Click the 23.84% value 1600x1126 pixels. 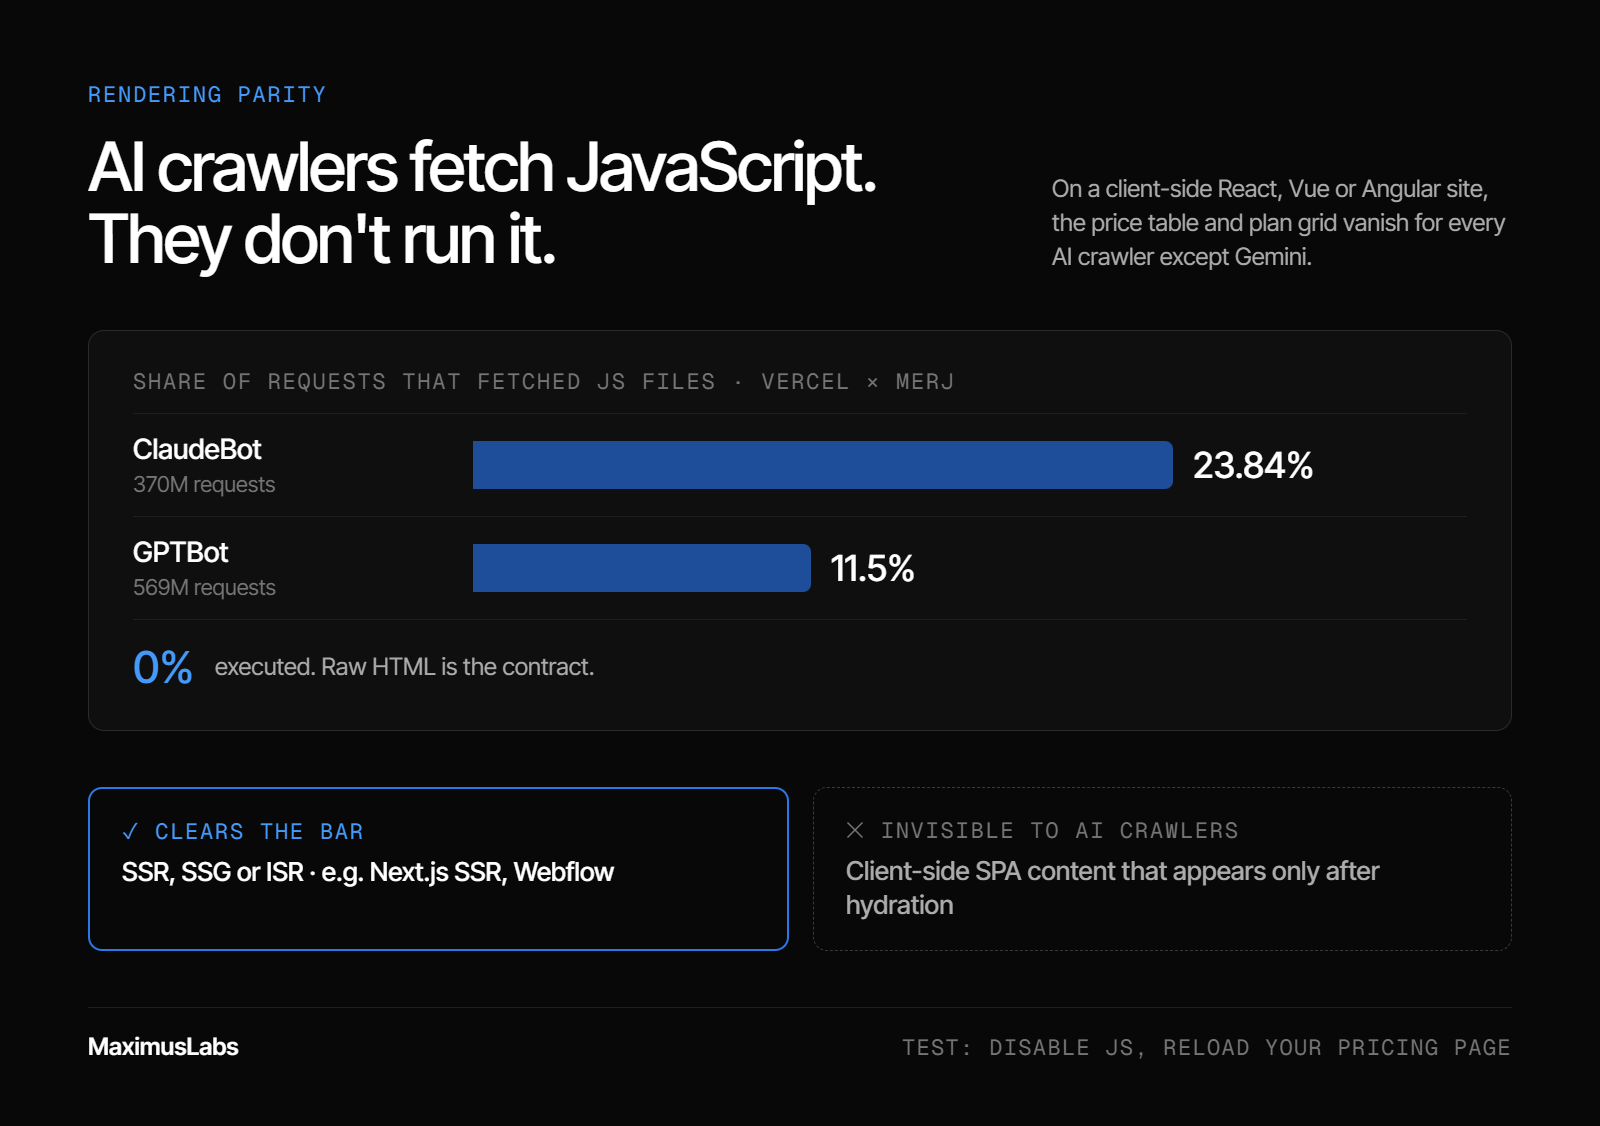tap(1252, 466)
